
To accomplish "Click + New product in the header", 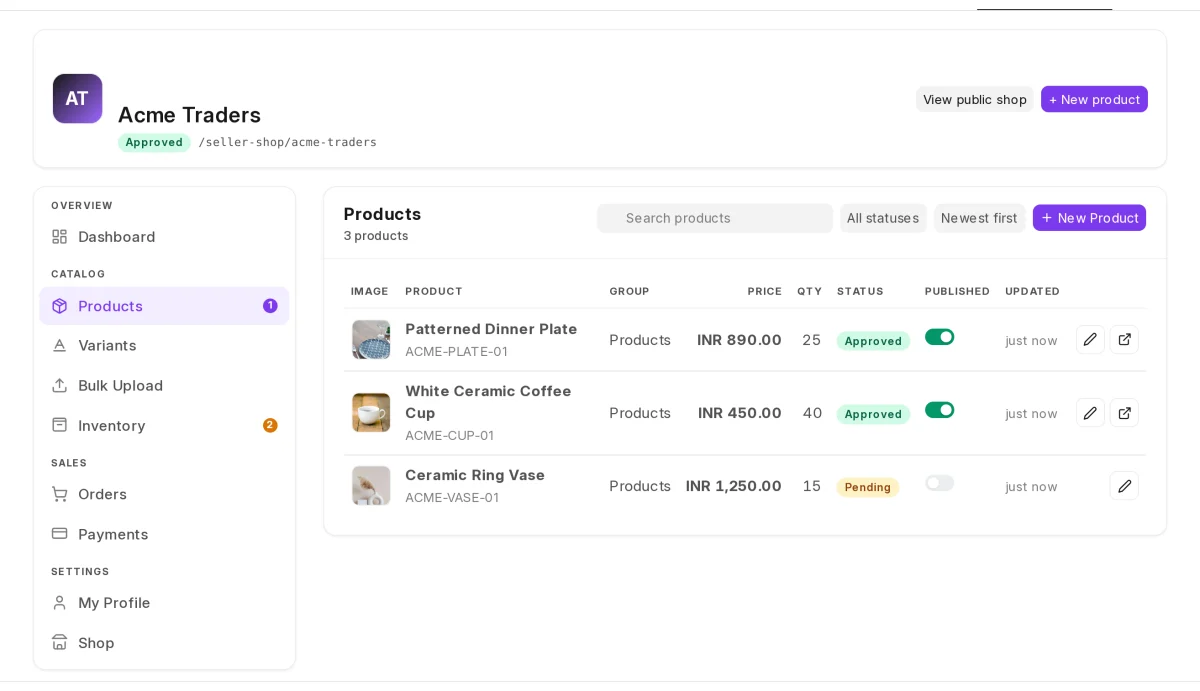I will [1094, 99].
